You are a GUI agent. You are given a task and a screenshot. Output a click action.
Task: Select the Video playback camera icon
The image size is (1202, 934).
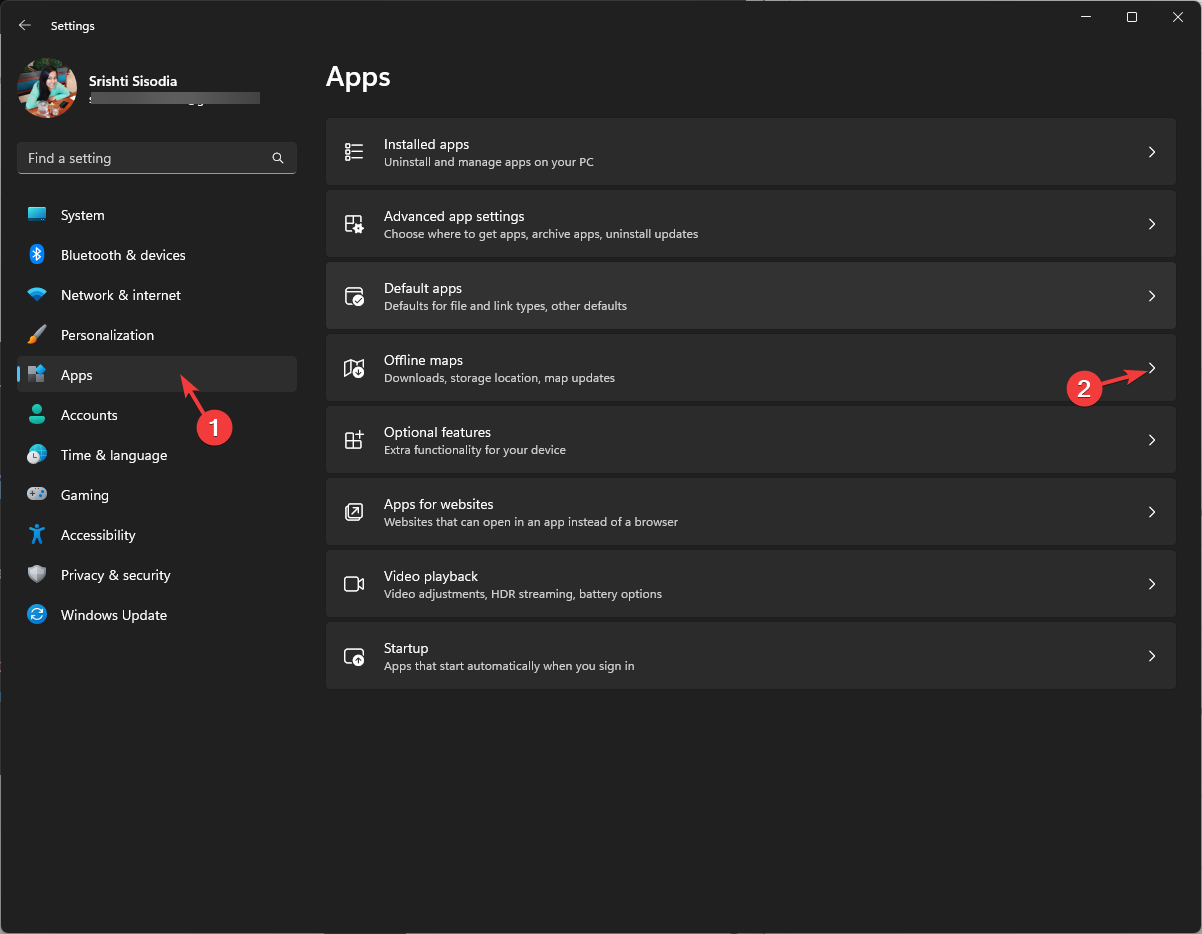point(353,584)
